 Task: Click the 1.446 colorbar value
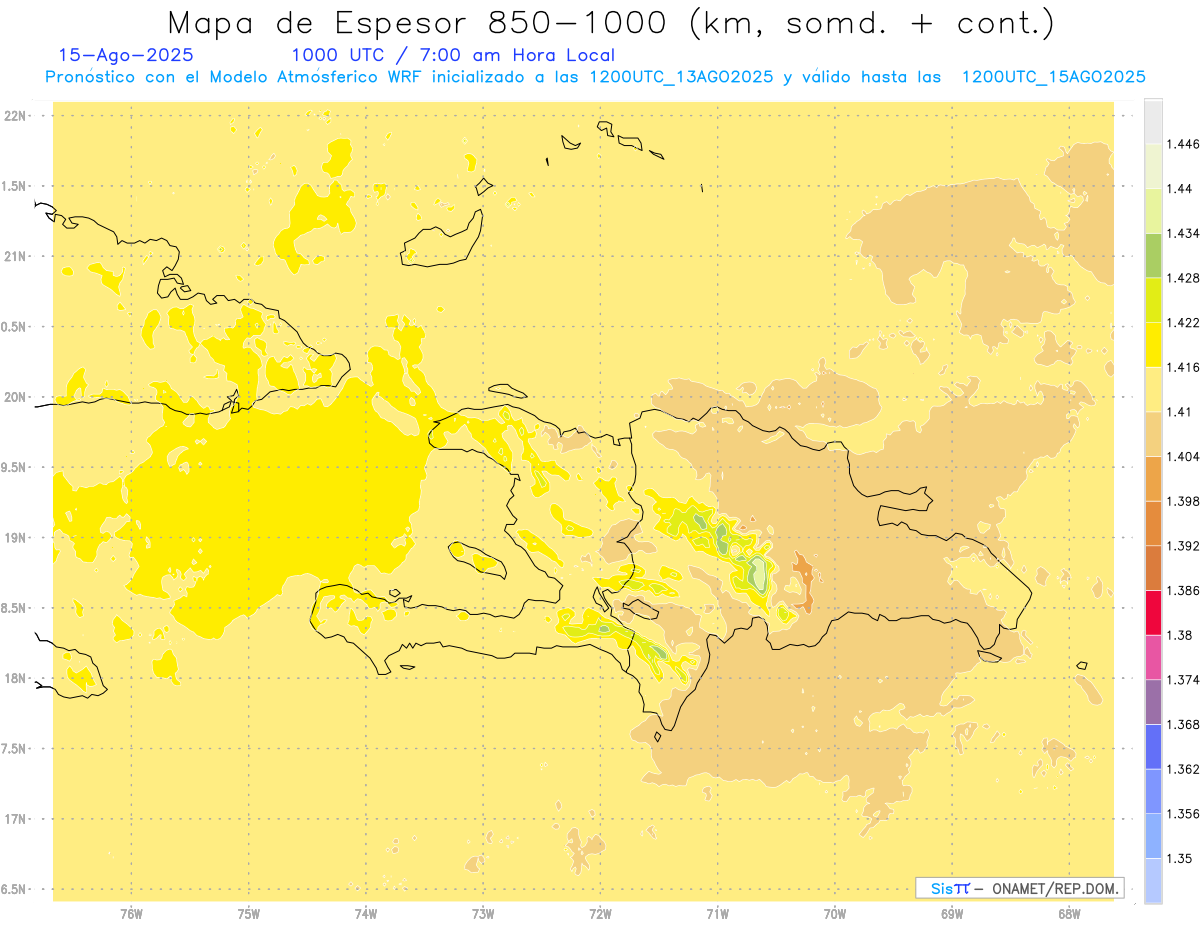pyautogui.click(x=1183, y=144)
